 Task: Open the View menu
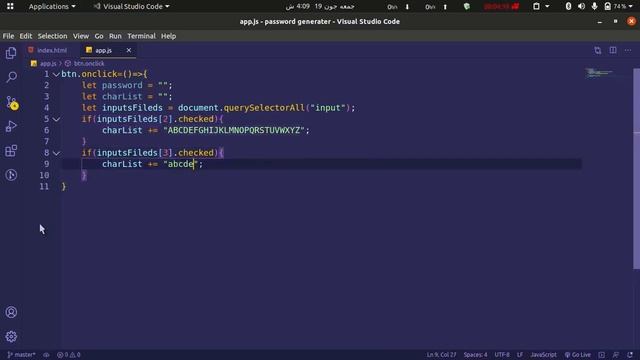pos(81,36)
